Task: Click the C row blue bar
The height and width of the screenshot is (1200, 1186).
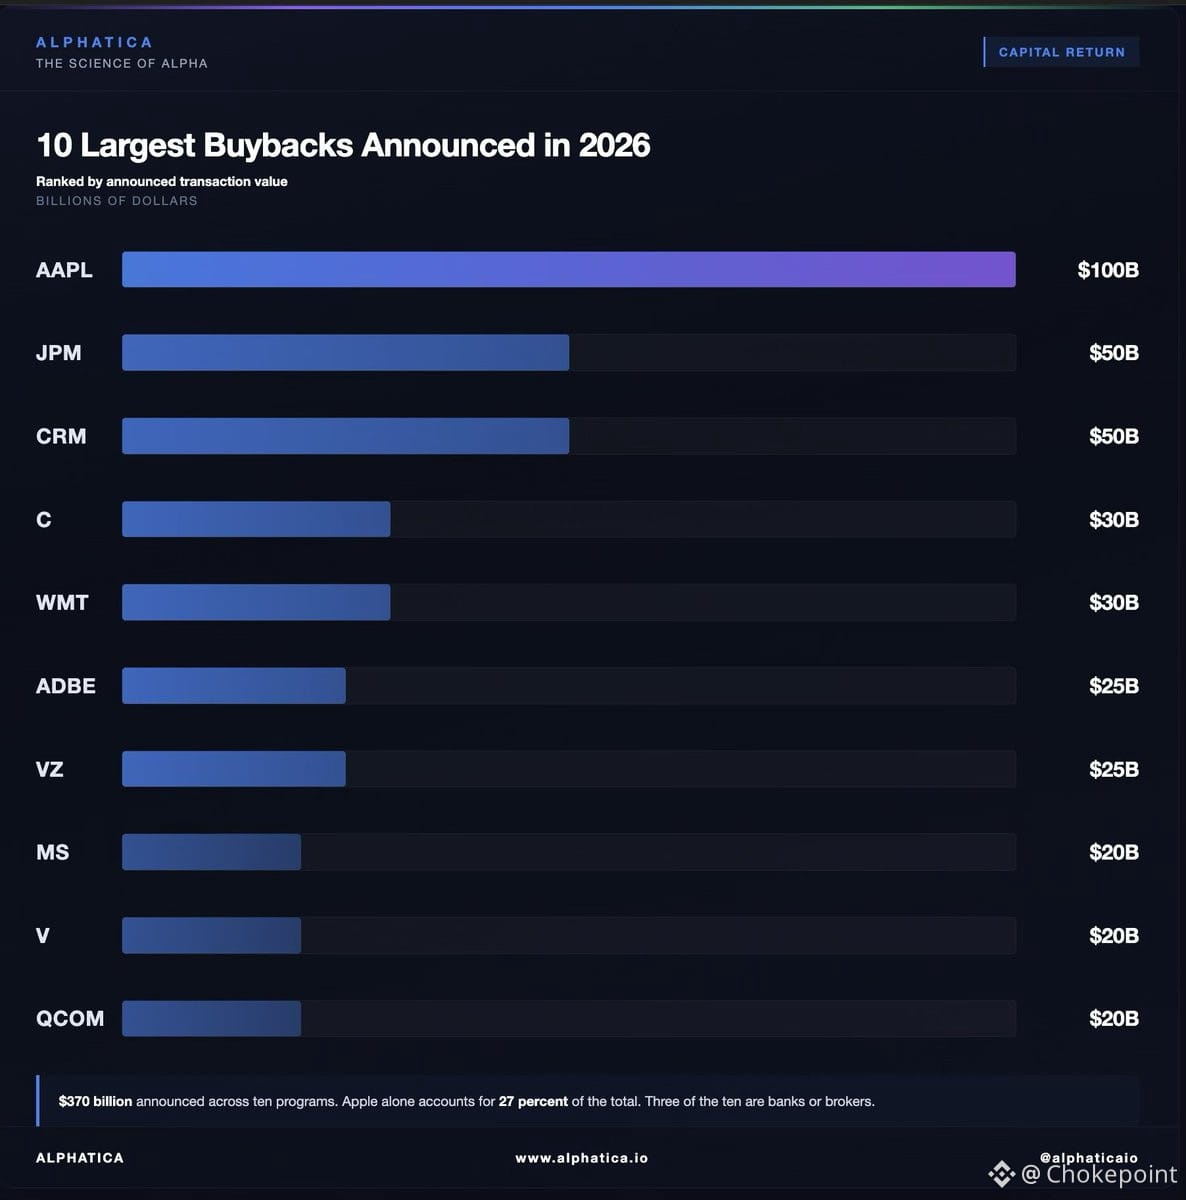Action: [256, 519]
